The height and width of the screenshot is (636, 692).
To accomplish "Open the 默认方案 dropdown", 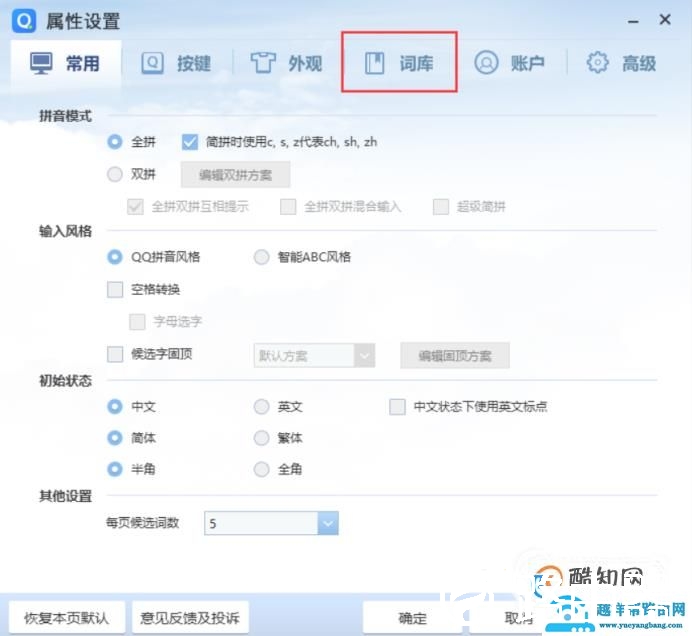I will pos(314,355).
